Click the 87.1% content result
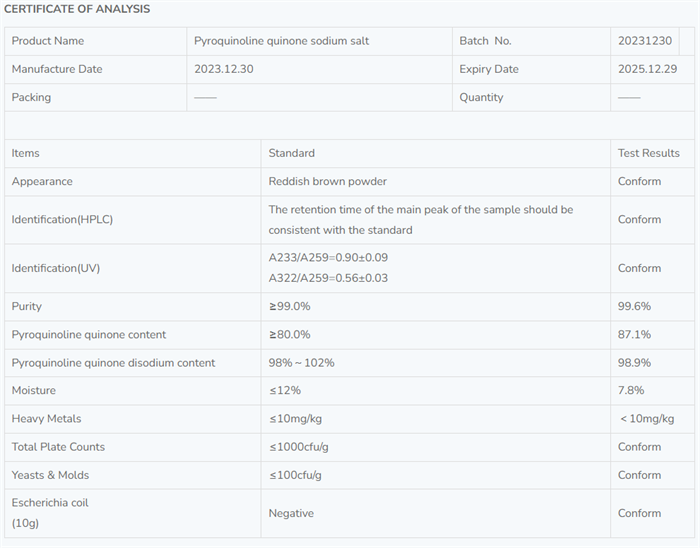Image resolution: width=700 pixels, height=548 pixels. 634,334
